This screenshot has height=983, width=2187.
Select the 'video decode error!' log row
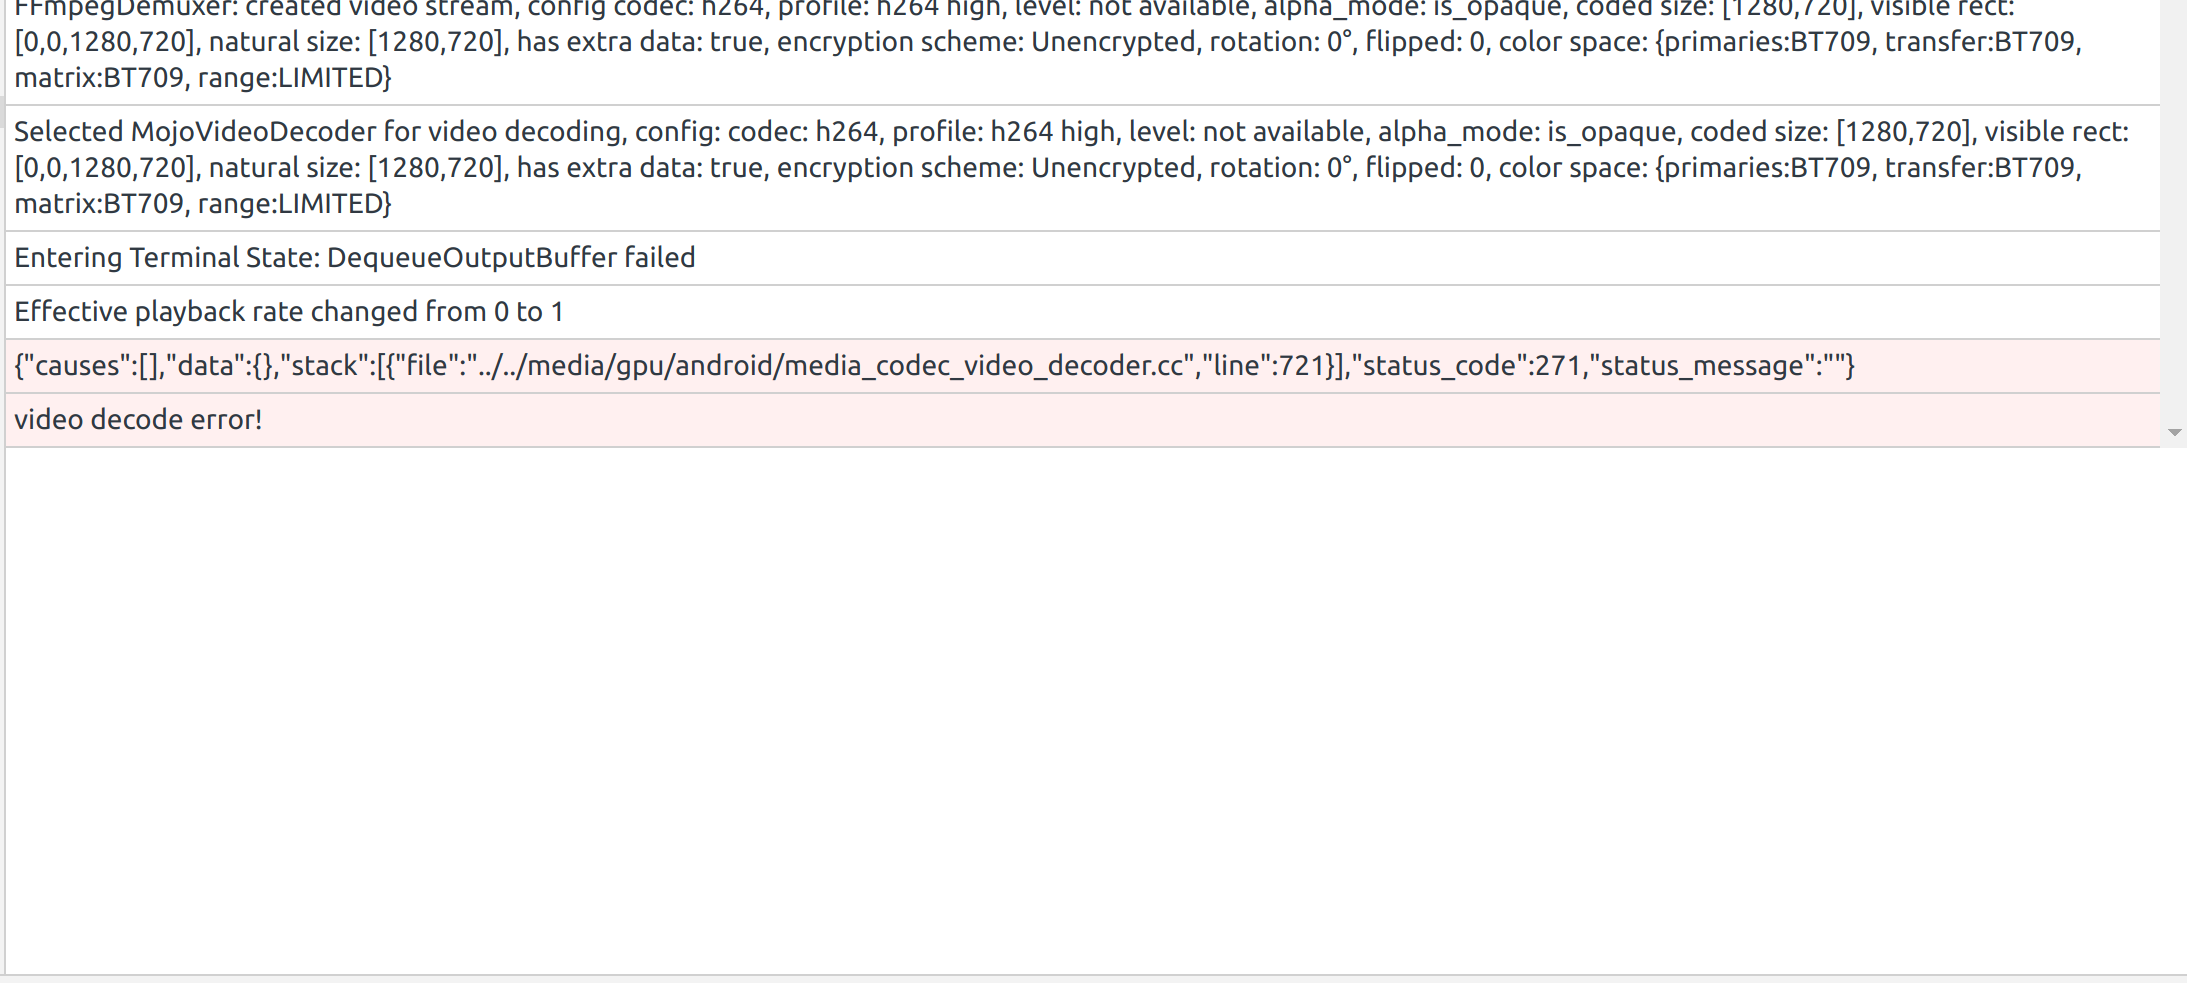[x=1082, y=420]
